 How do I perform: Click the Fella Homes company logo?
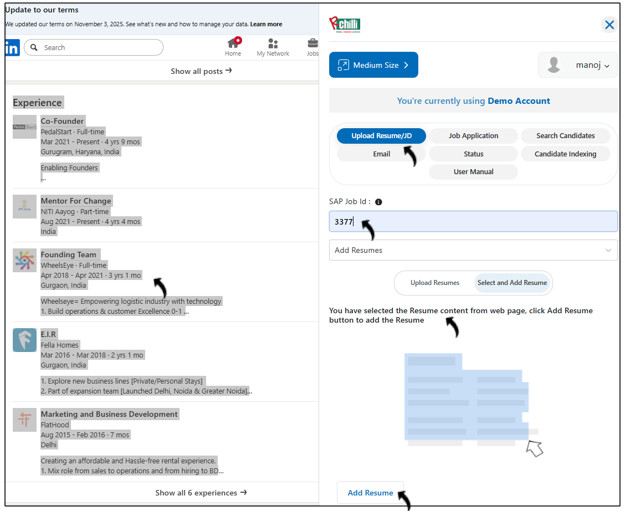tap(25, 340)
